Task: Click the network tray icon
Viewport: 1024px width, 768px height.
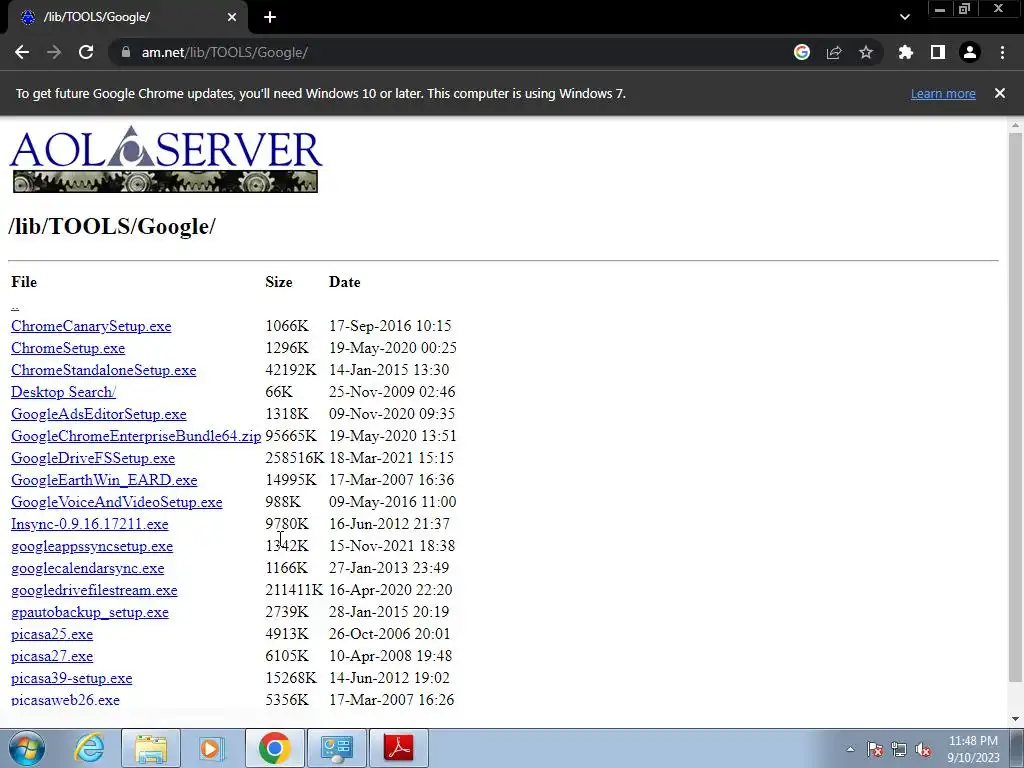Action: pos(899,749)
